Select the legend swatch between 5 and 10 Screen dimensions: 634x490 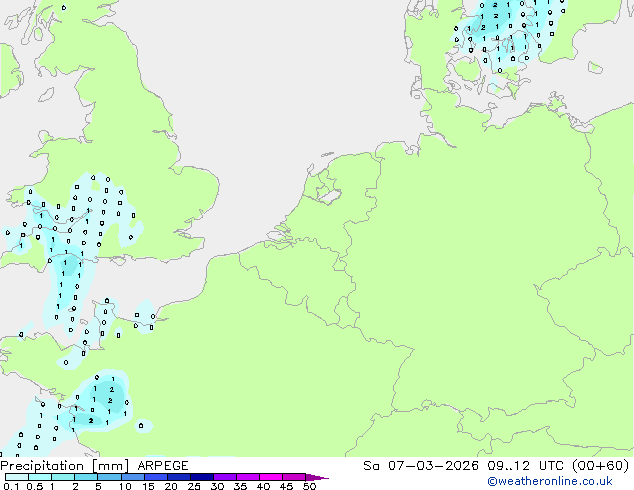click(109, 477)
